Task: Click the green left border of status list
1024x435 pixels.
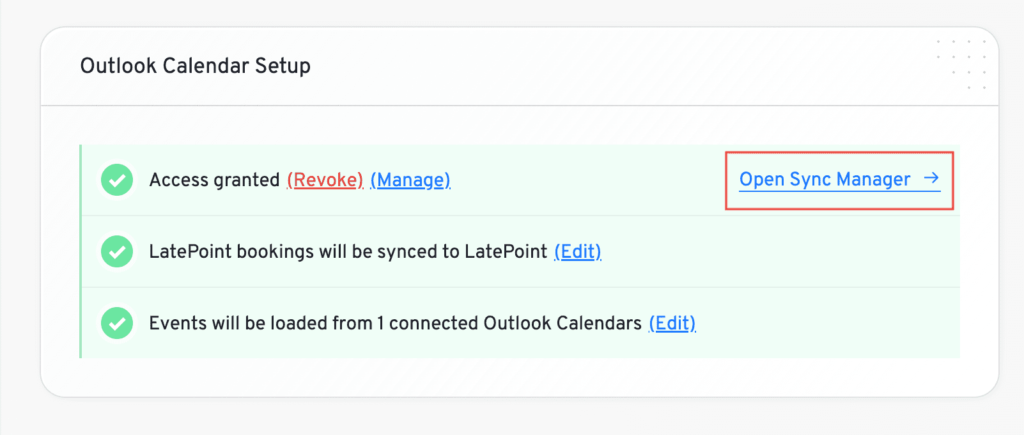Action: [x=80, y=252]
